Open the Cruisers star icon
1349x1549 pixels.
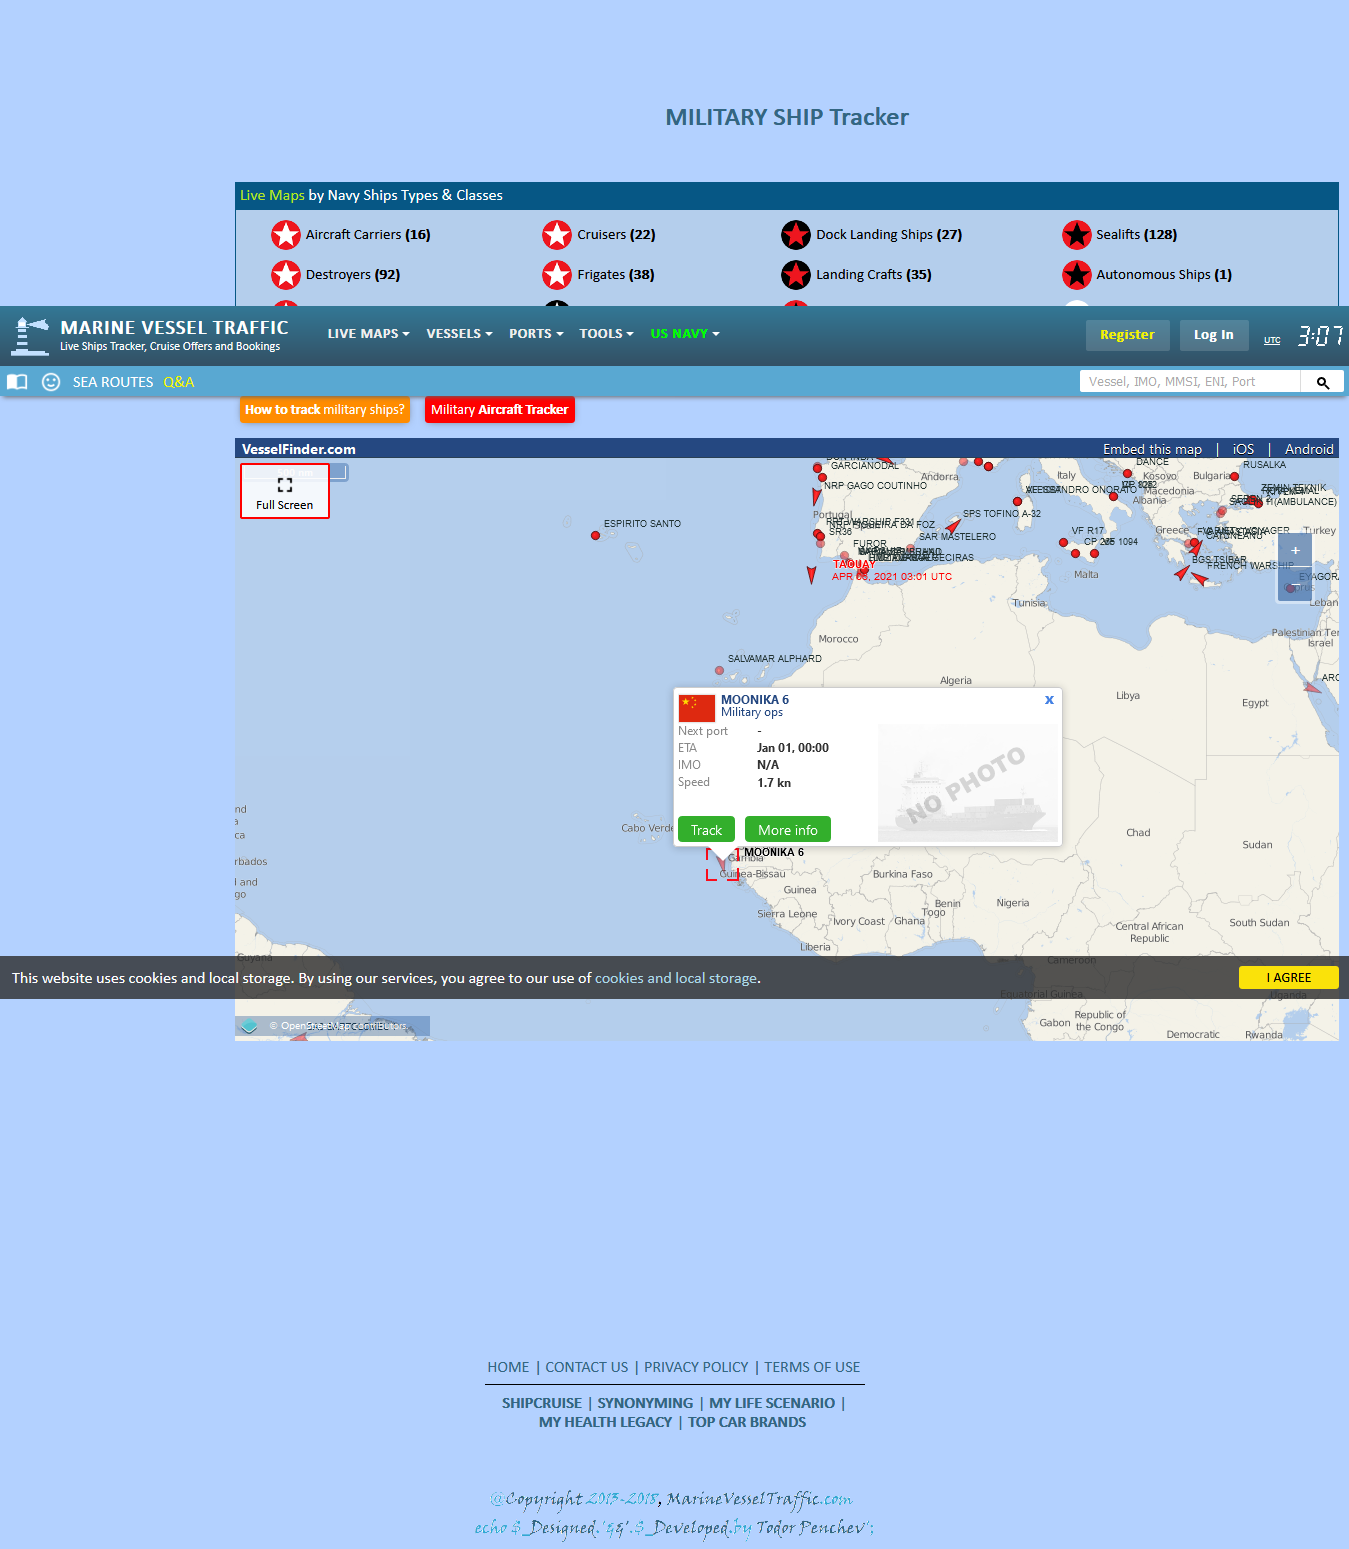557,235
